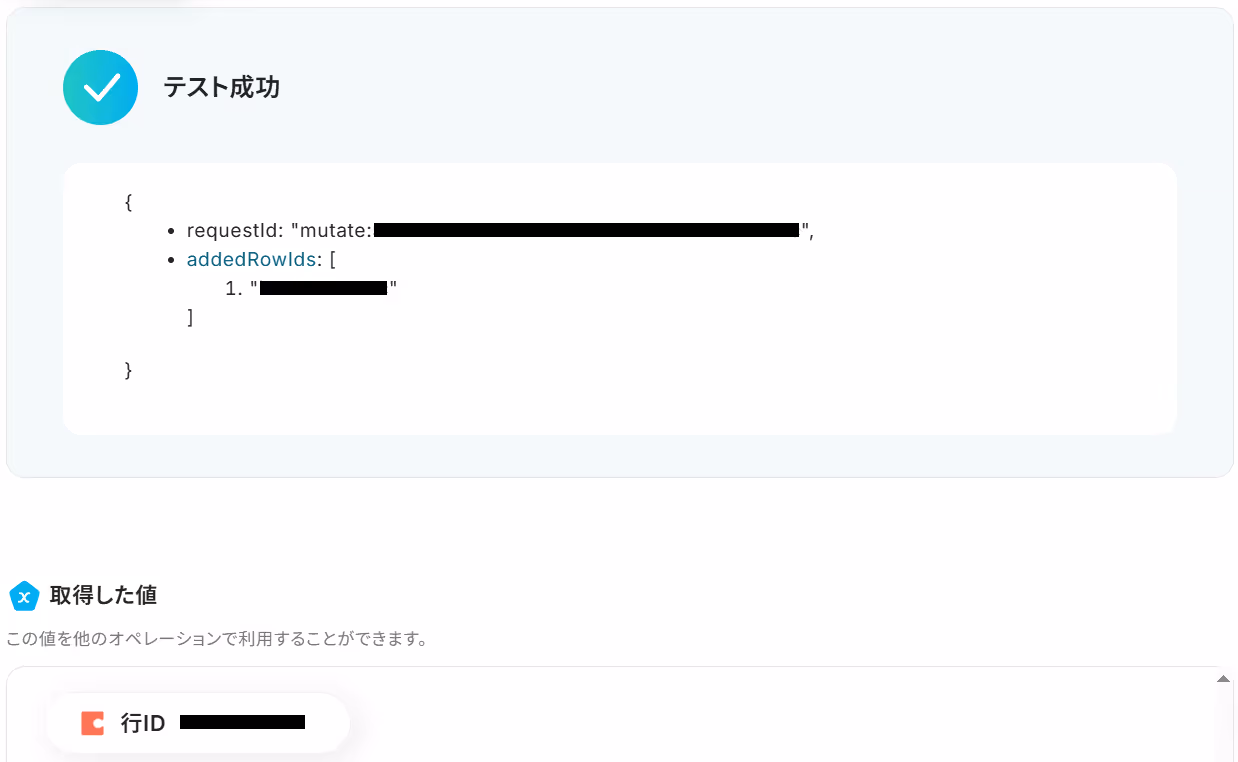Viewport: 1238px width, 762px height.
Task: Click the 取得した値 section heading
Action: pyautogui.click(x=103, y=596)
